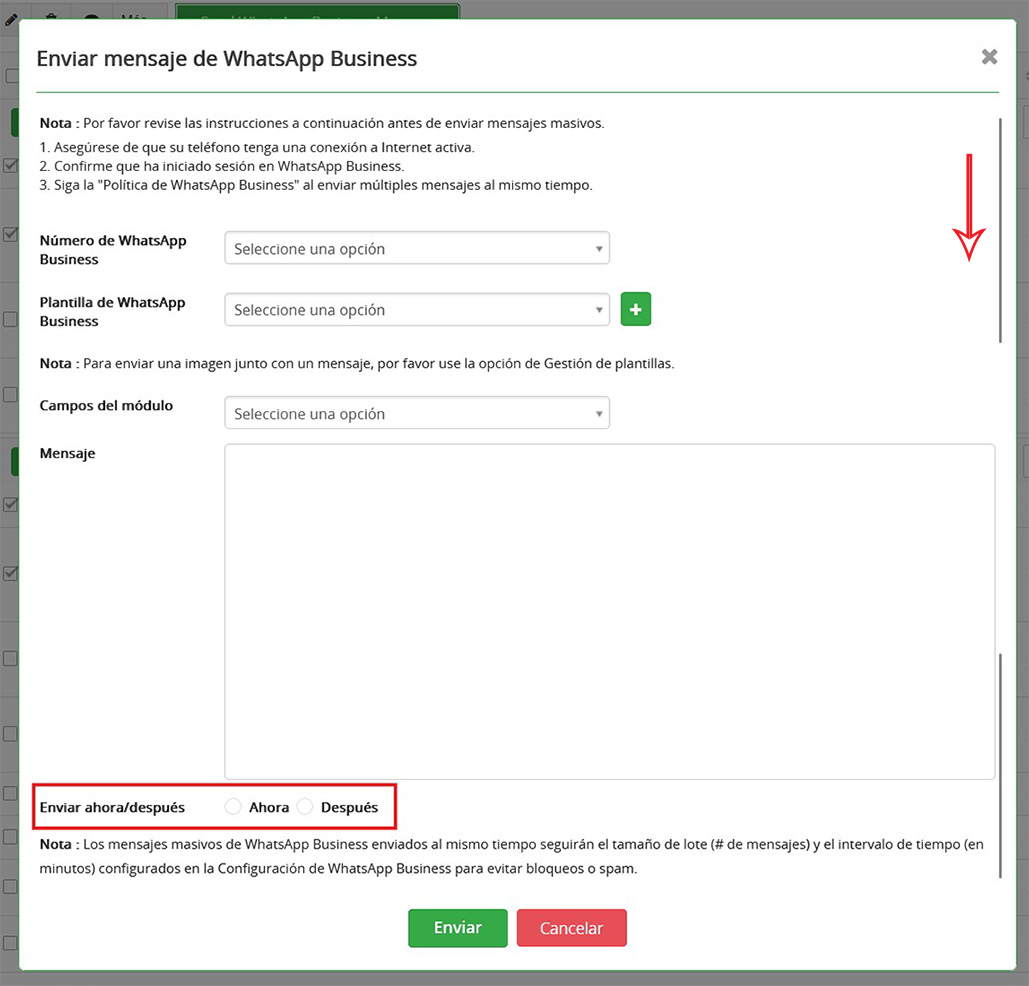The image size is (1029, 986).
Task: Click the pencil edit icon behind dialog
Action: pos(11,17)
